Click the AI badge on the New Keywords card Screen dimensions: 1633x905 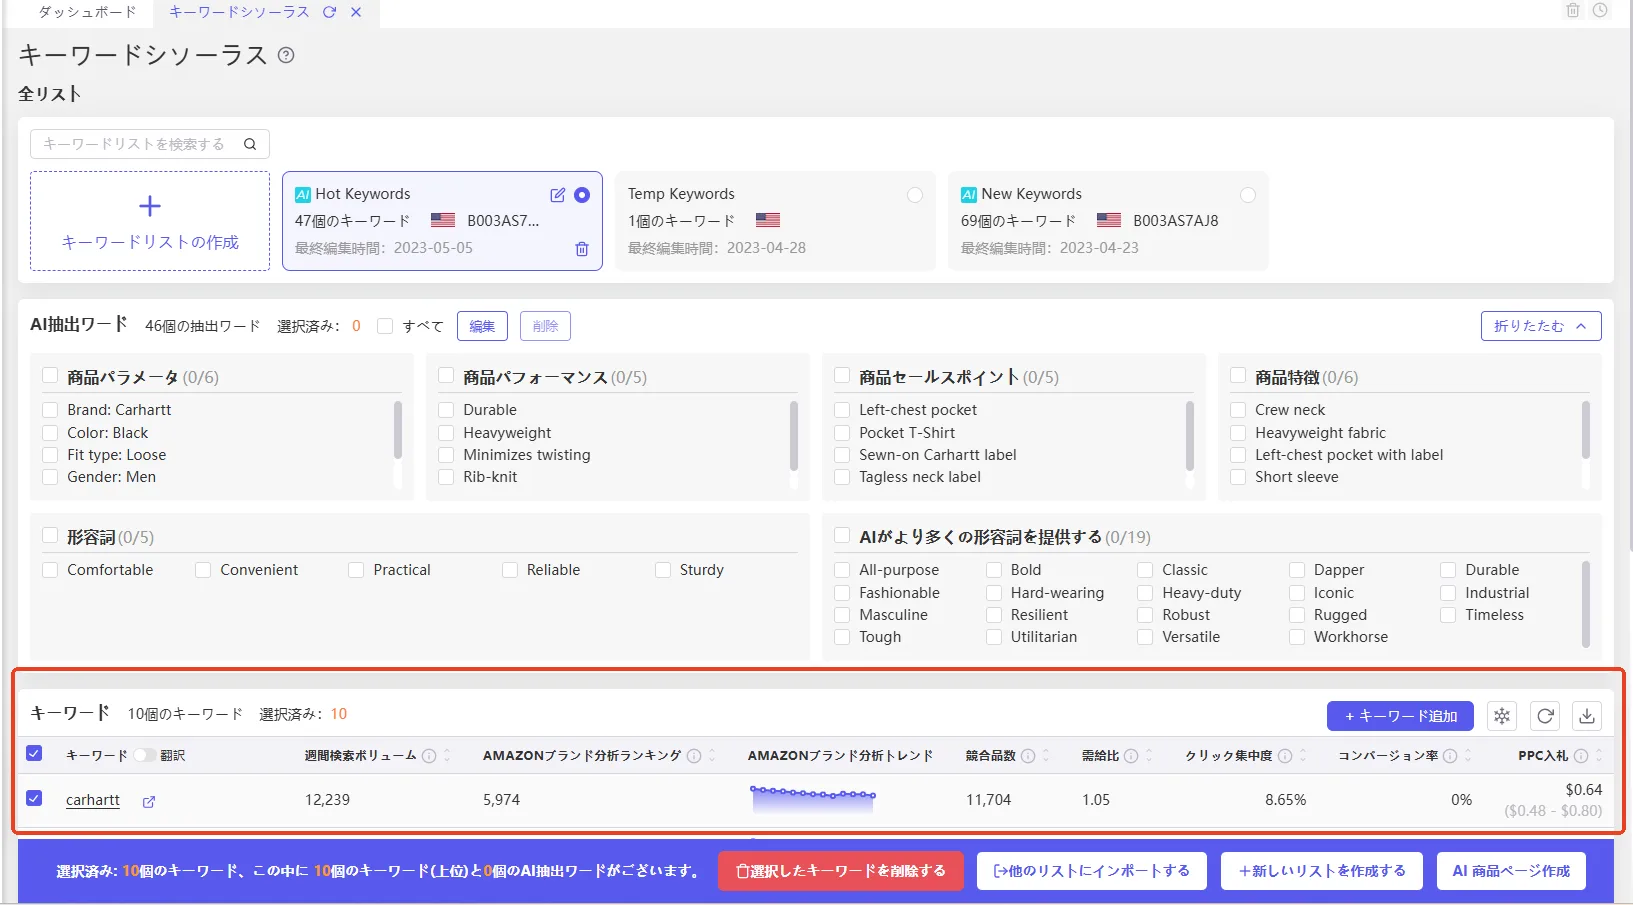pos(969,195)
